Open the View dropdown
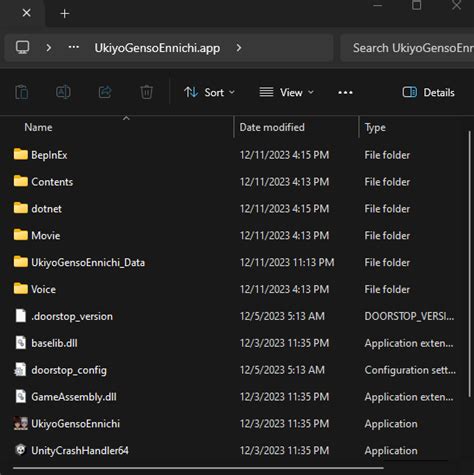 tap(287, 92)
